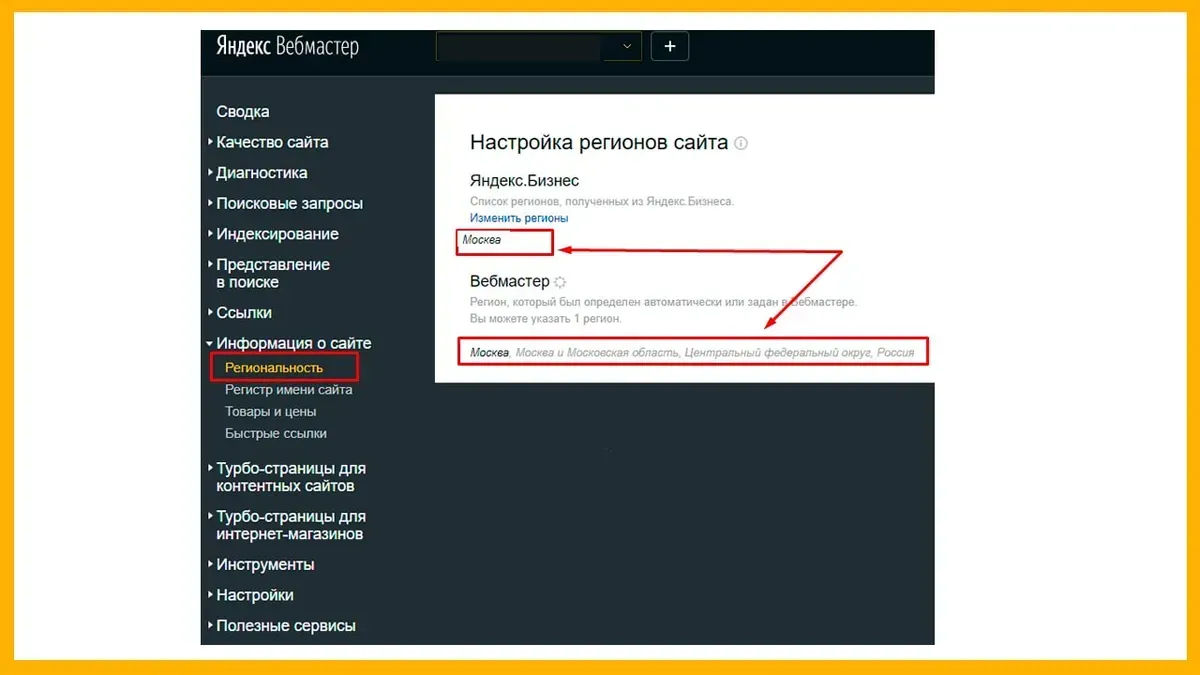Select Товары и цены submenu item

point(271,412)
